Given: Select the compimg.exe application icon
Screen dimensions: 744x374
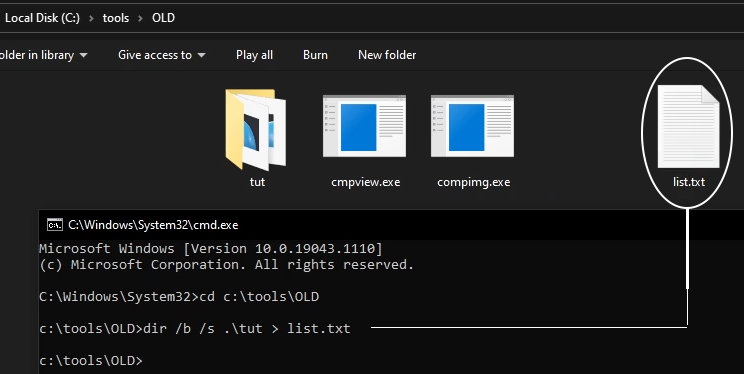Looking at the screenshot, I should (x=473, y=126).
